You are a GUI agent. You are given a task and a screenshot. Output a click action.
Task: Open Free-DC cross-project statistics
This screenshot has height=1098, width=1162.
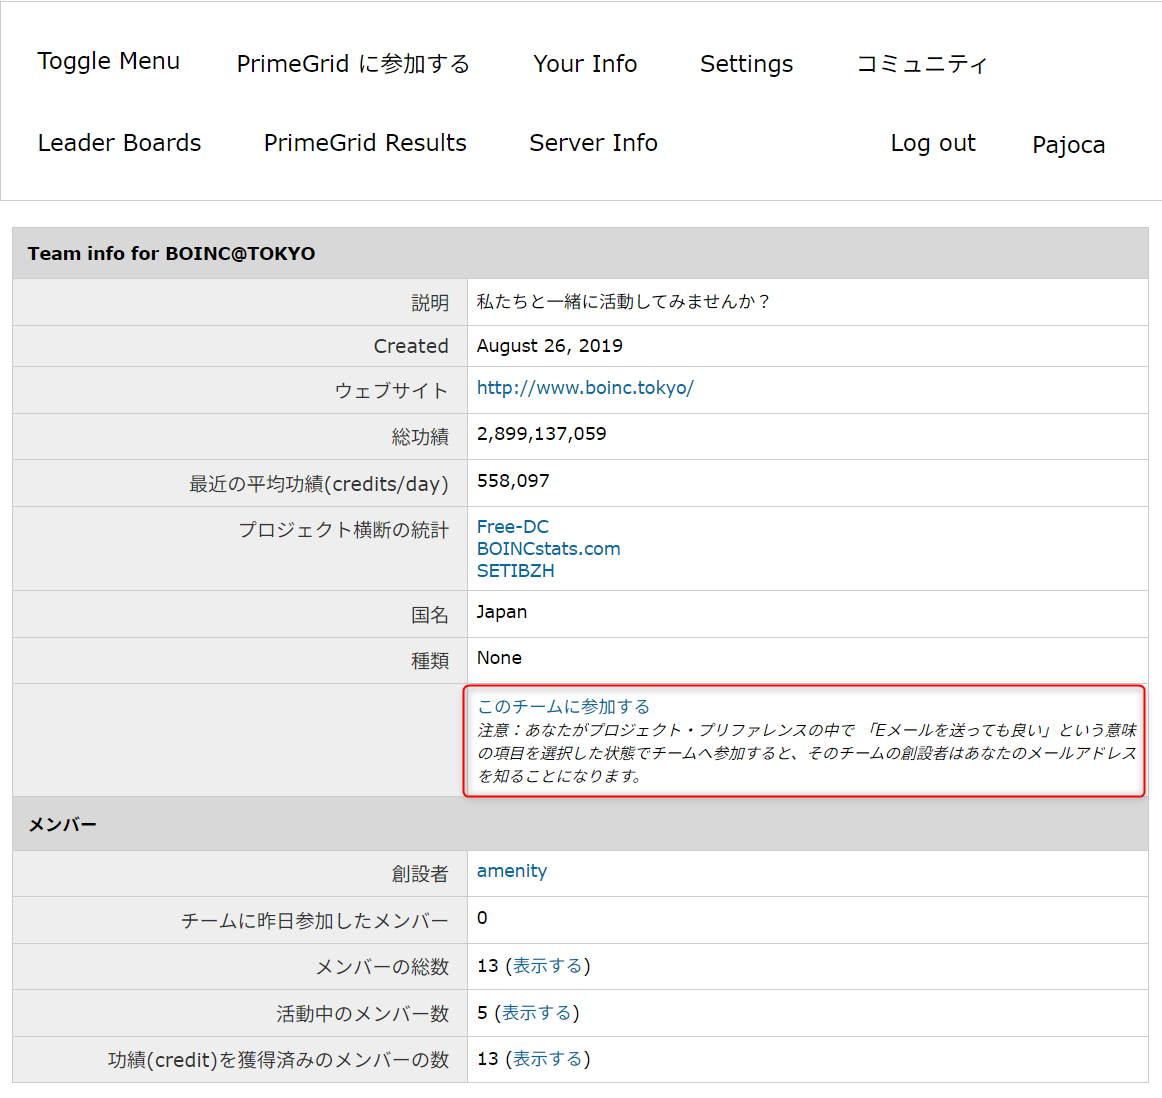click(x=513, y=526)
